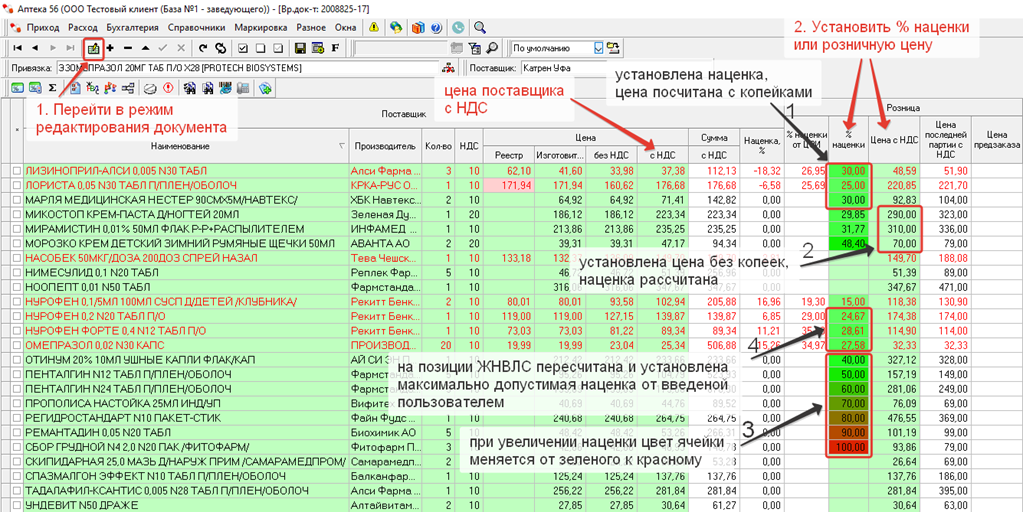Click red hierarchy icon beside Привязка field

click(x=448, y=68)
